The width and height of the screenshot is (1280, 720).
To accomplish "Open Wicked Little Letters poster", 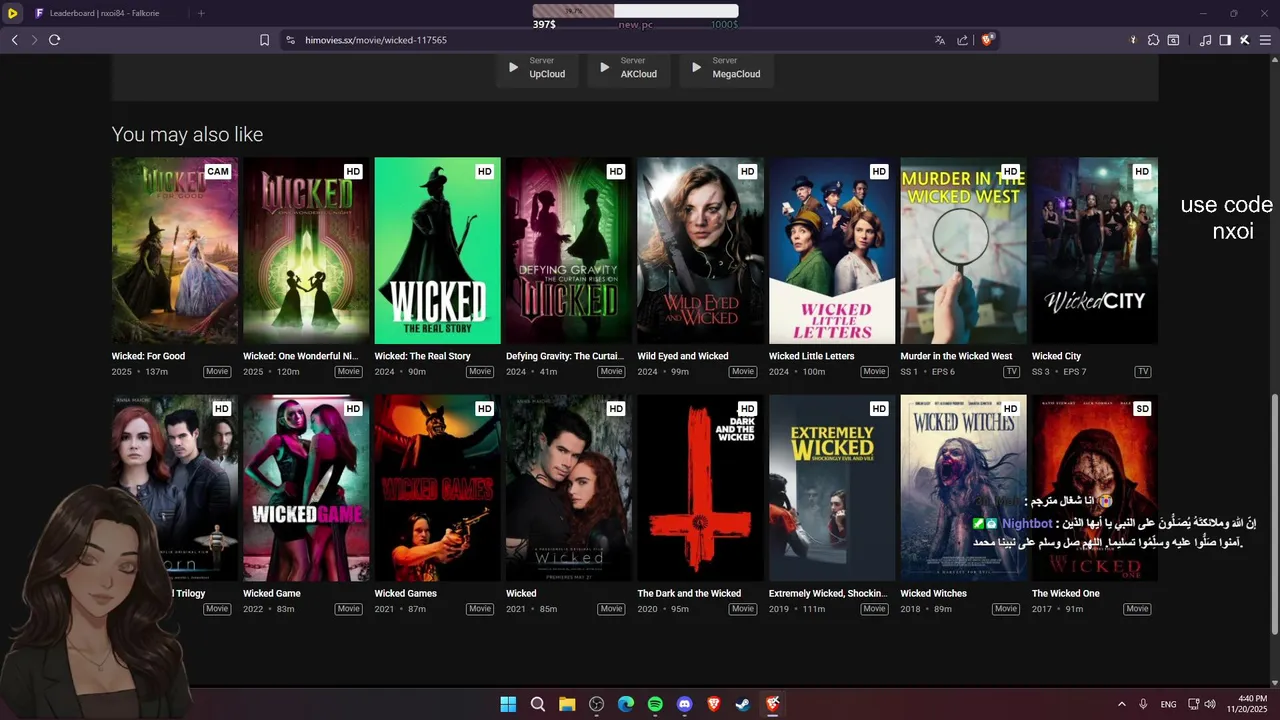I will pos(832,250).
